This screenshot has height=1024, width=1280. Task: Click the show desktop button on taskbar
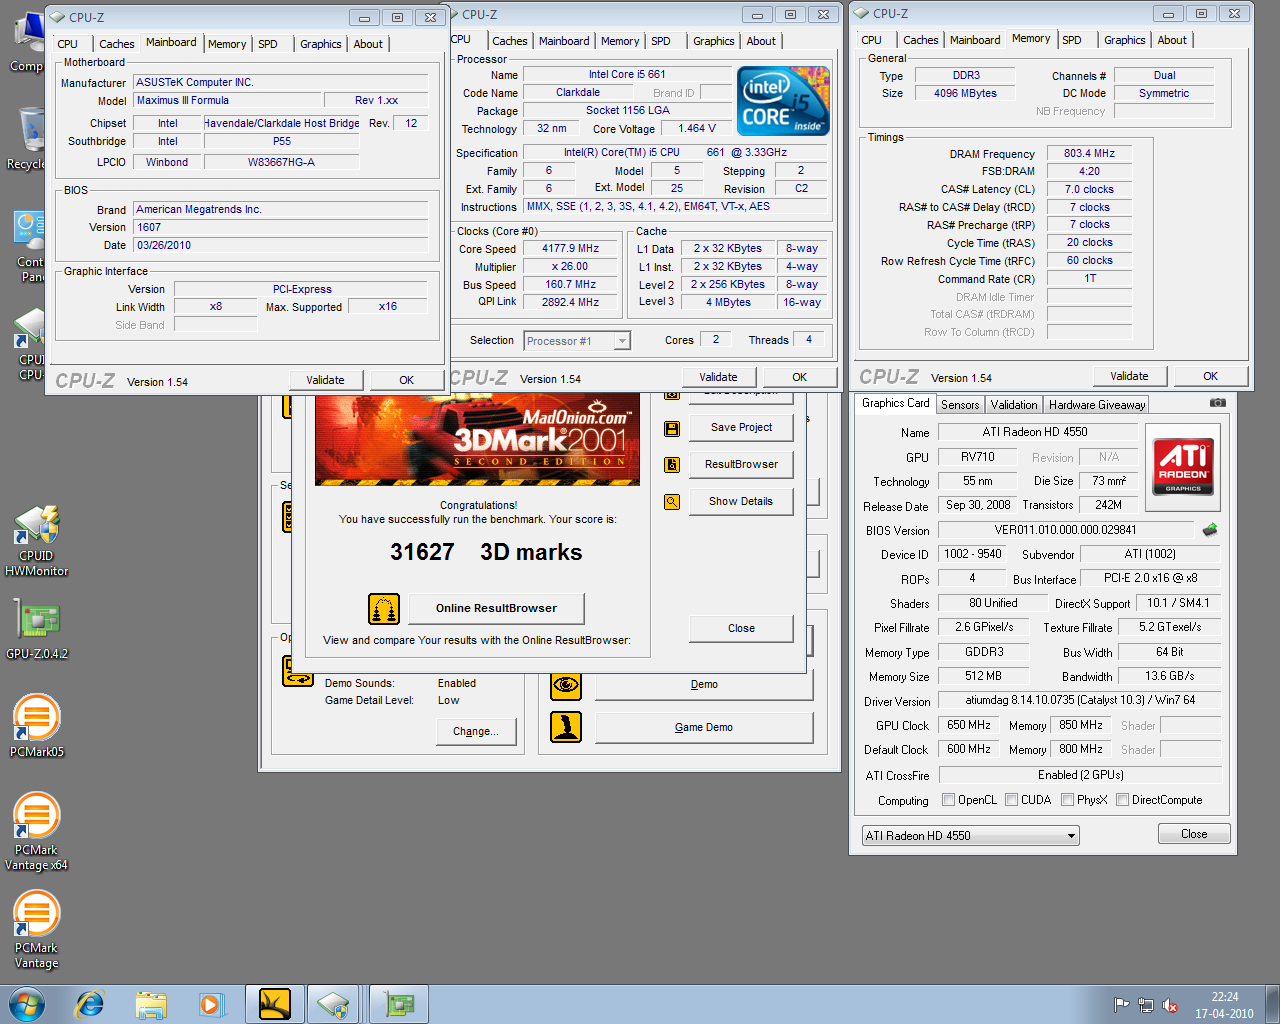(x=1272, y=1004)
